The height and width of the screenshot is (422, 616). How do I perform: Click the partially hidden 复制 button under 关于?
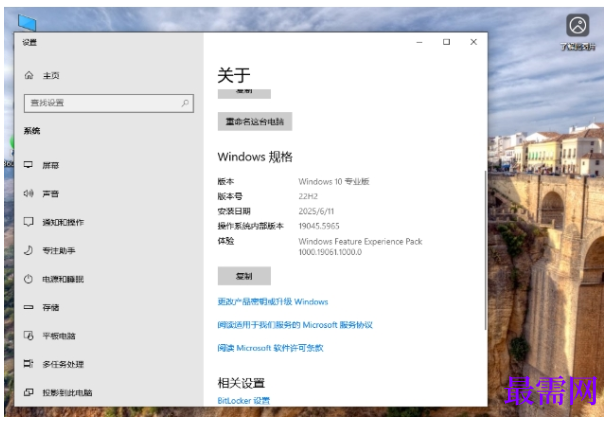tap(244, 94)
